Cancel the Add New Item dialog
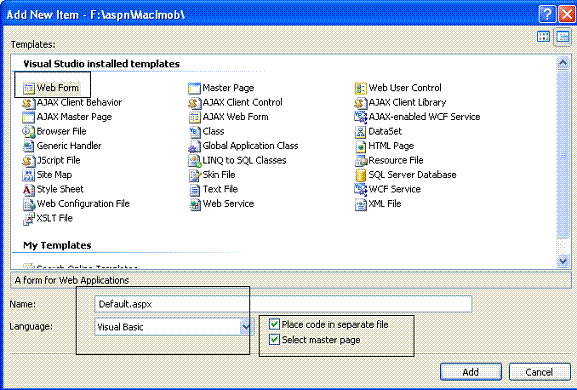Viewport: 577px width, 390px height. pyautogui.click(x=539, y=372)
